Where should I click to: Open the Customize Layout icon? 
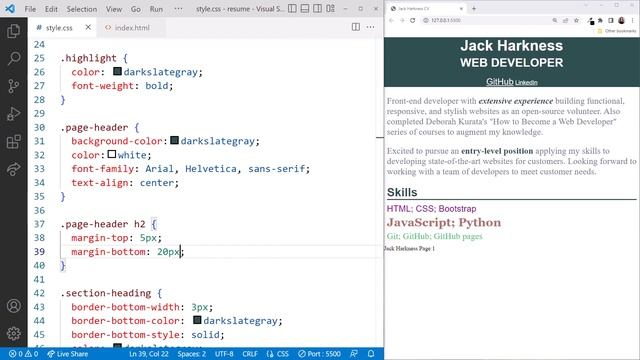(331, 9)
